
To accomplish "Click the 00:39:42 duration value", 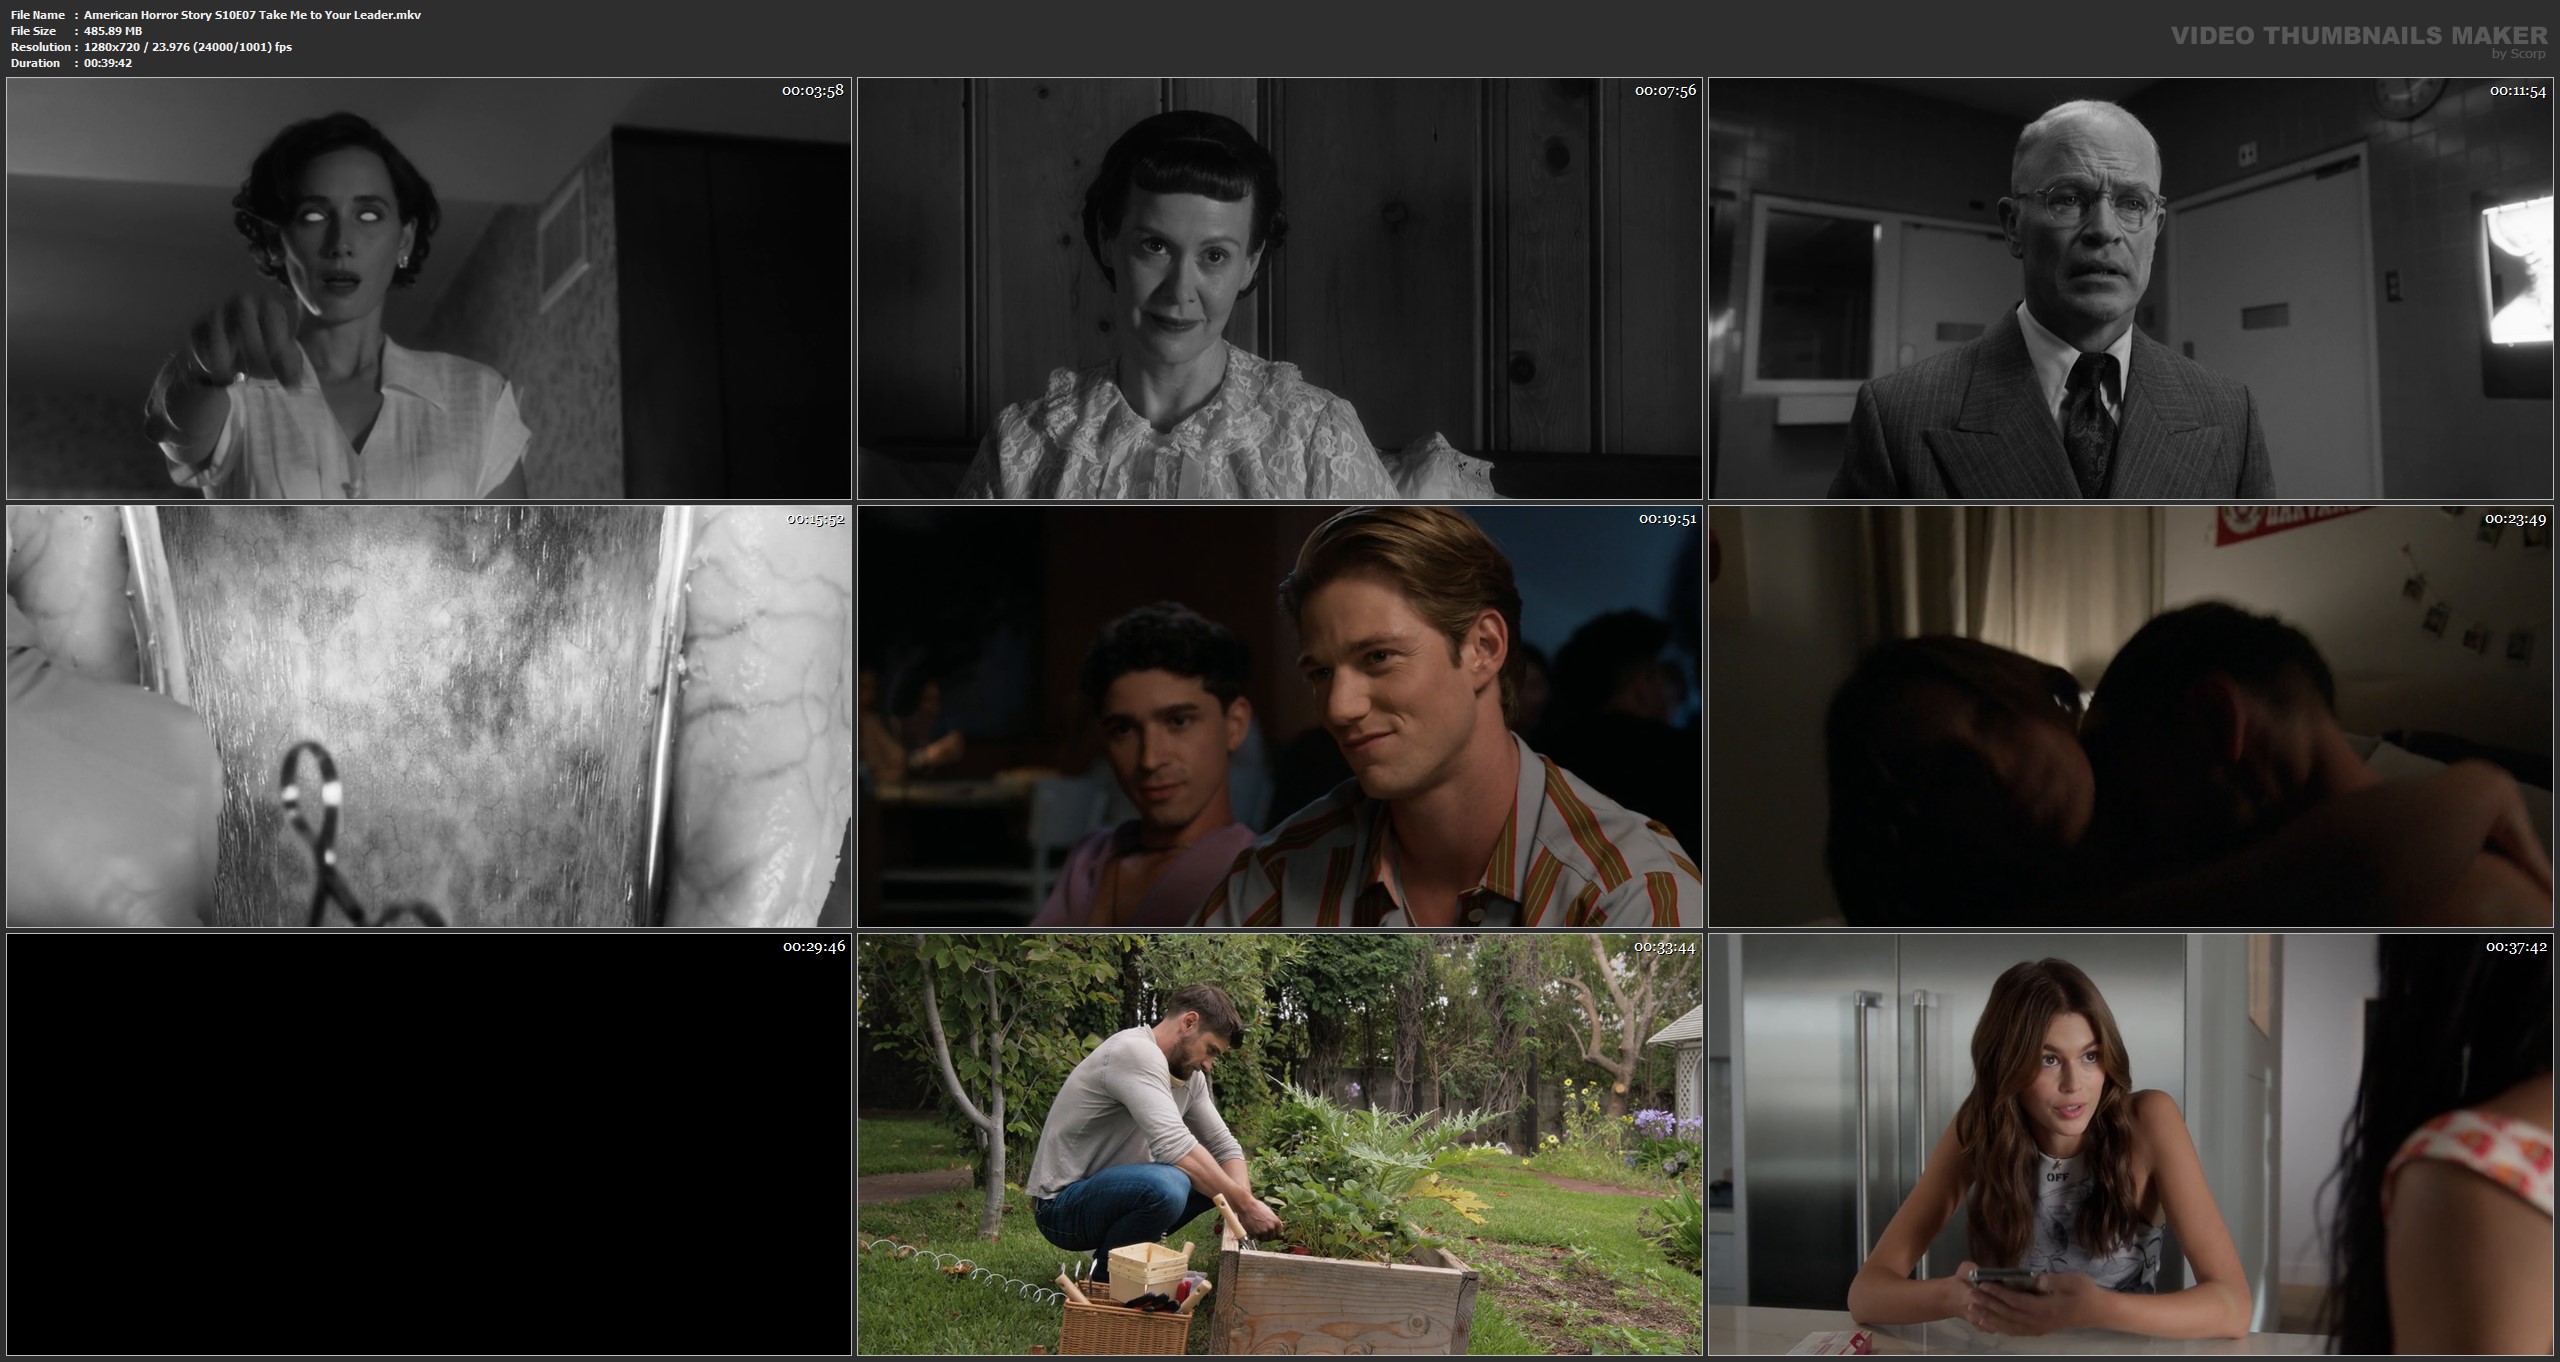I will click(108, 63).
